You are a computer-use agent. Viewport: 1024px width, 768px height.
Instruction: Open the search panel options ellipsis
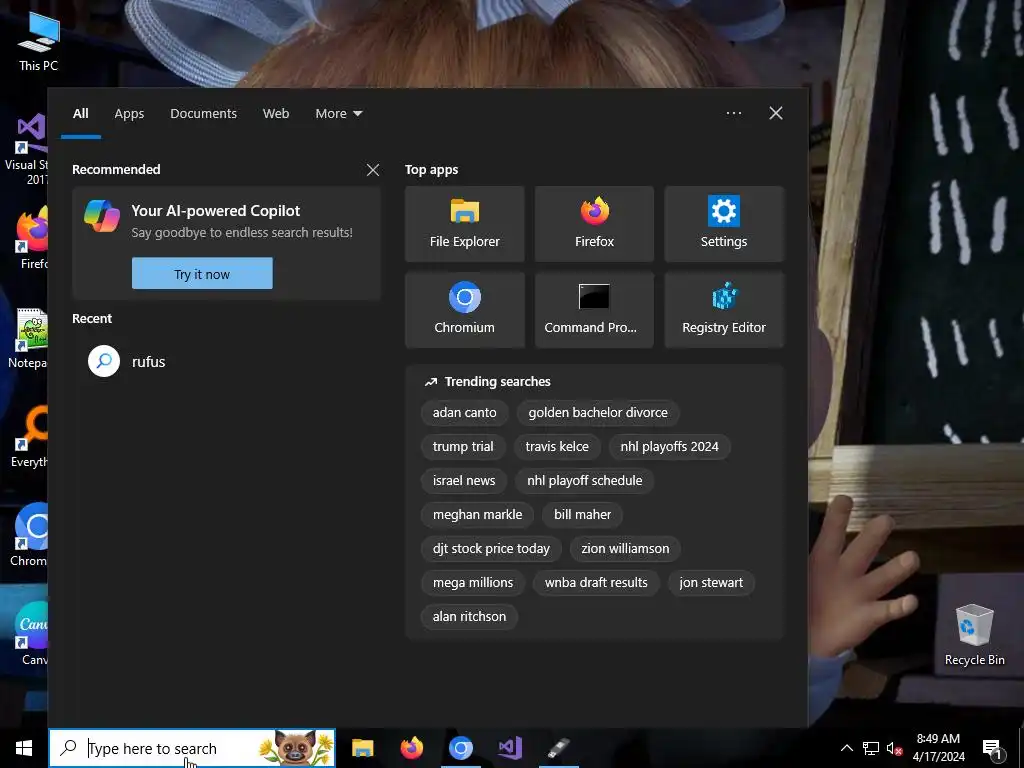pyautogui.click(x=733, y=113)
